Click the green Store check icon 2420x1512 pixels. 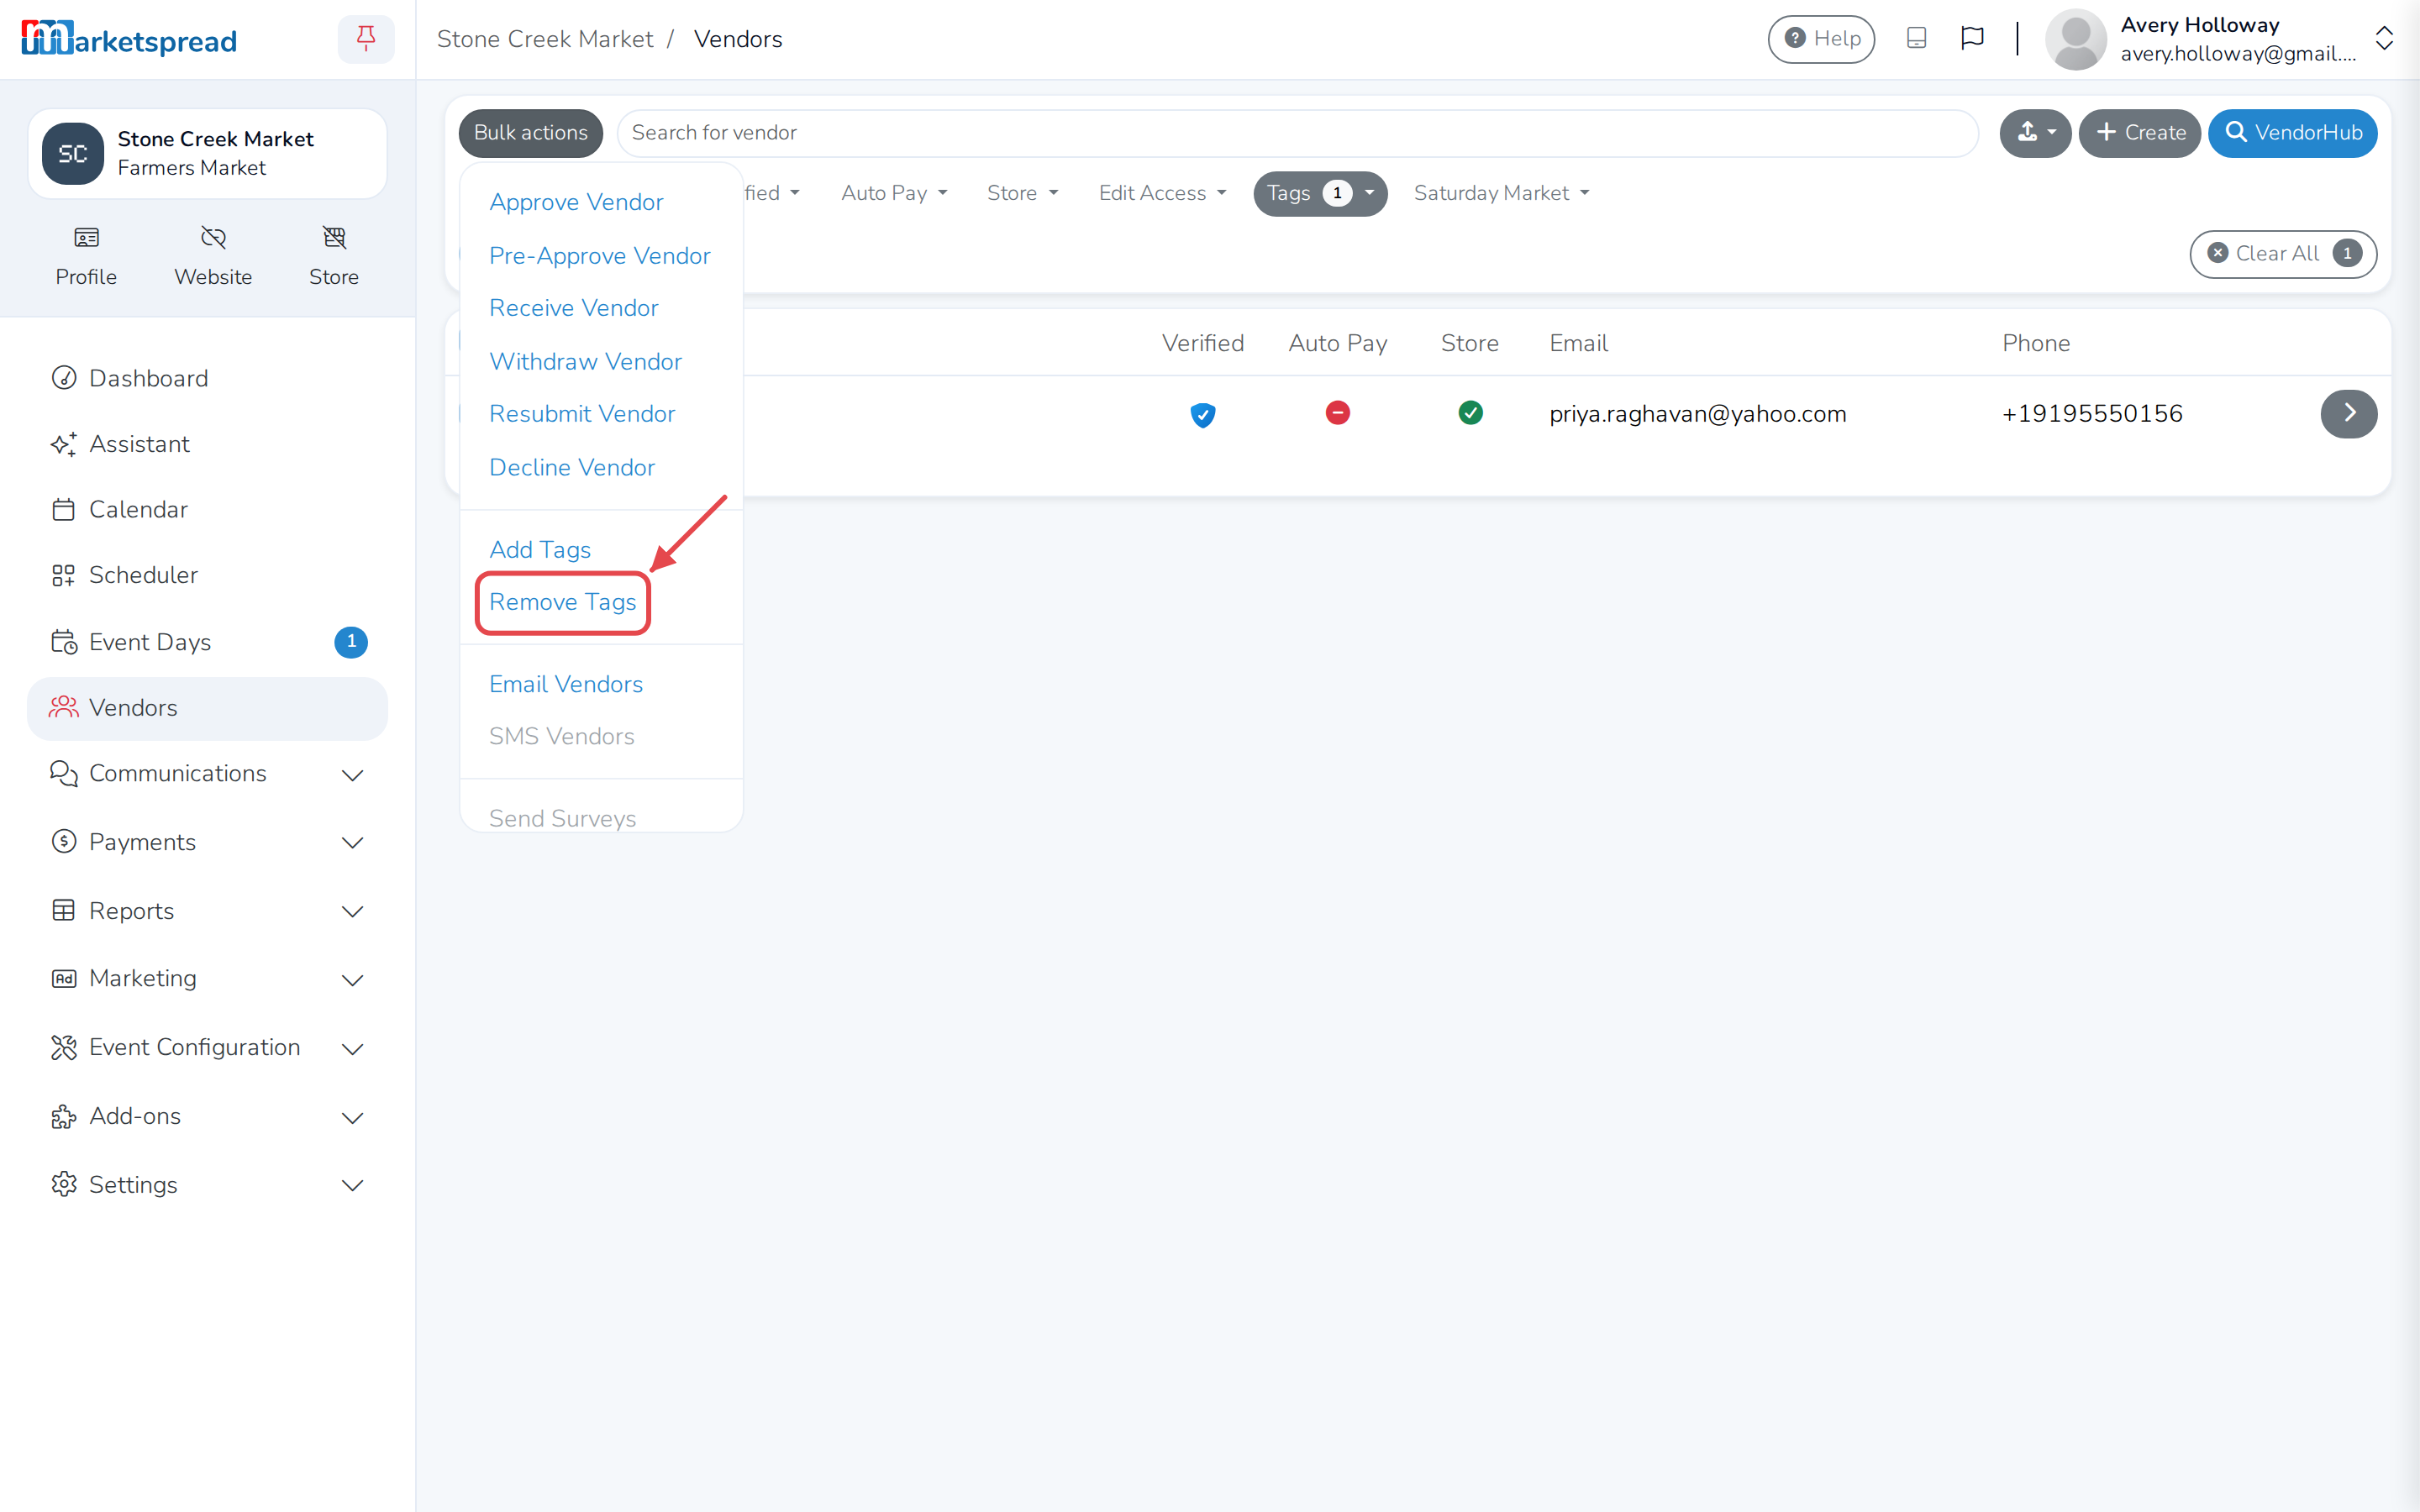click(x=1470, y=412)
